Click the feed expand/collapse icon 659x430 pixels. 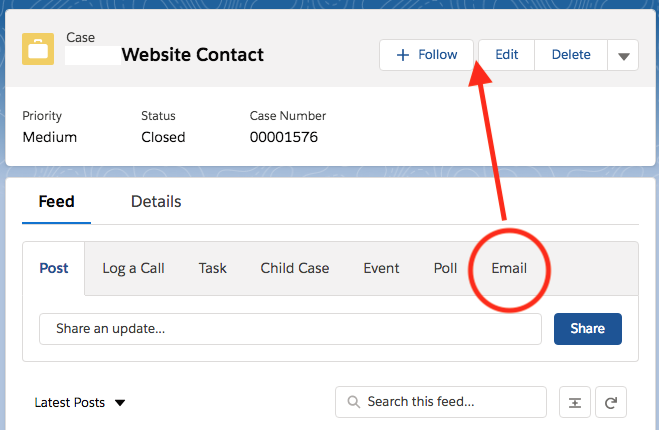click(574, 402)
